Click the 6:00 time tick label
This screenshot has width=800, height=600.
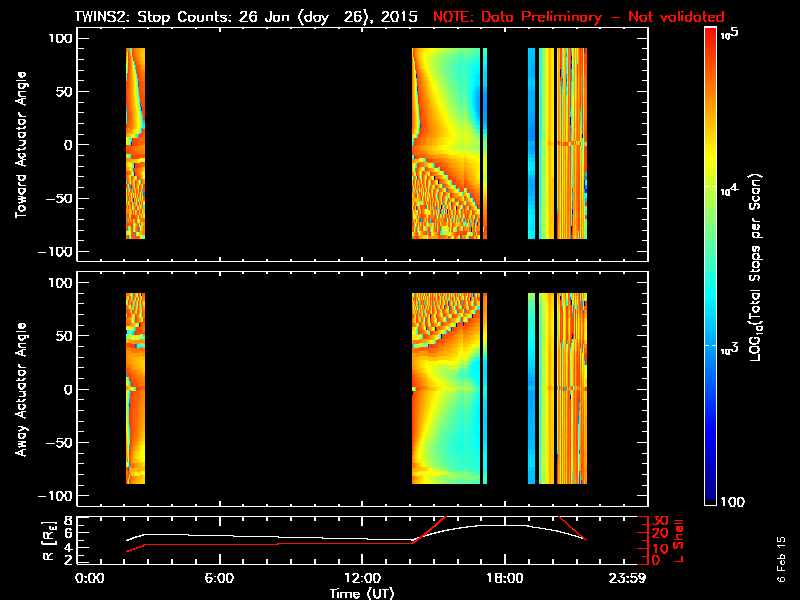tap(221, 579)
